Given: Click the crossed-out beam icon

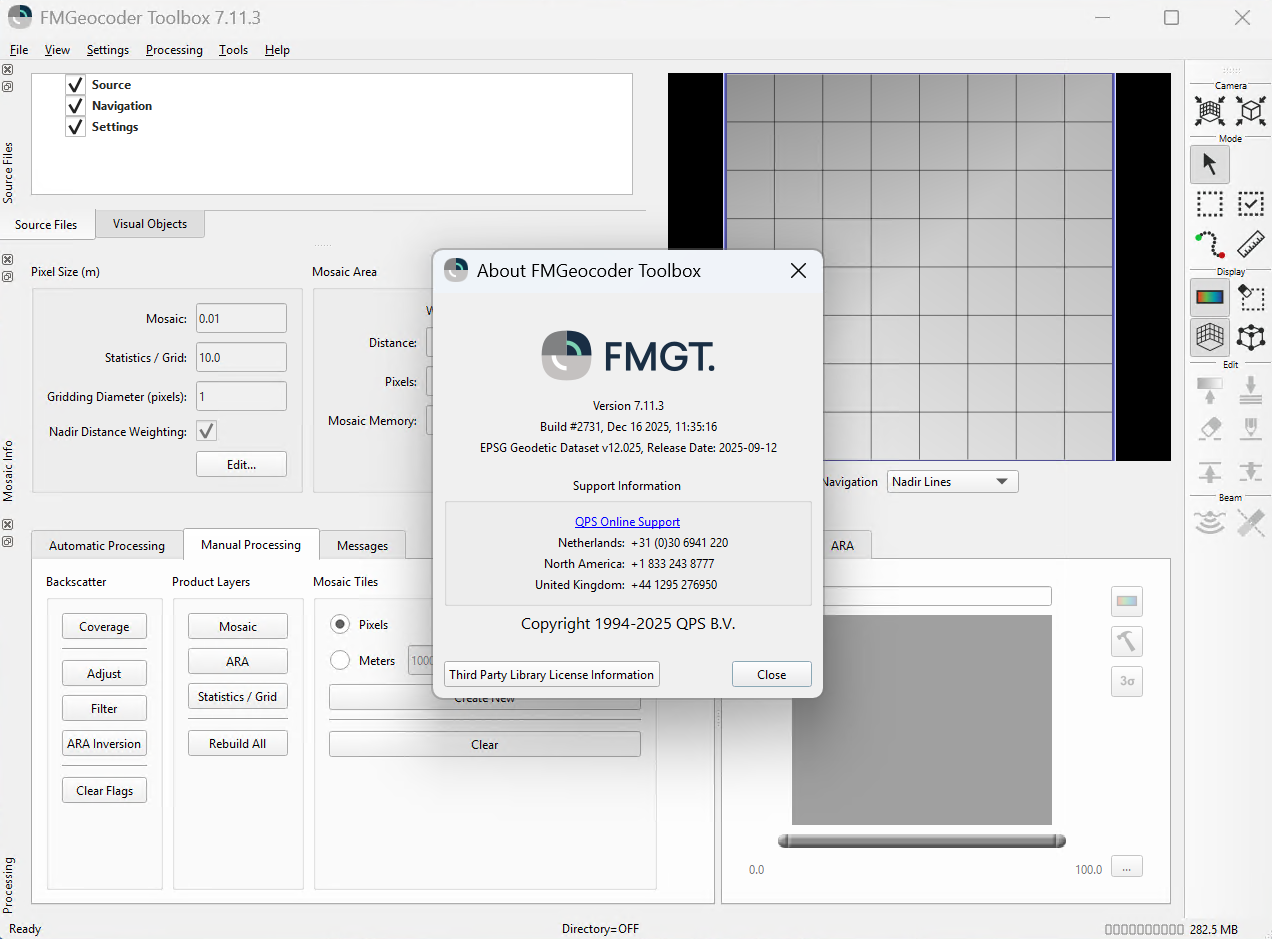Looking at the screenshot, I should (x=1251, y=522).
